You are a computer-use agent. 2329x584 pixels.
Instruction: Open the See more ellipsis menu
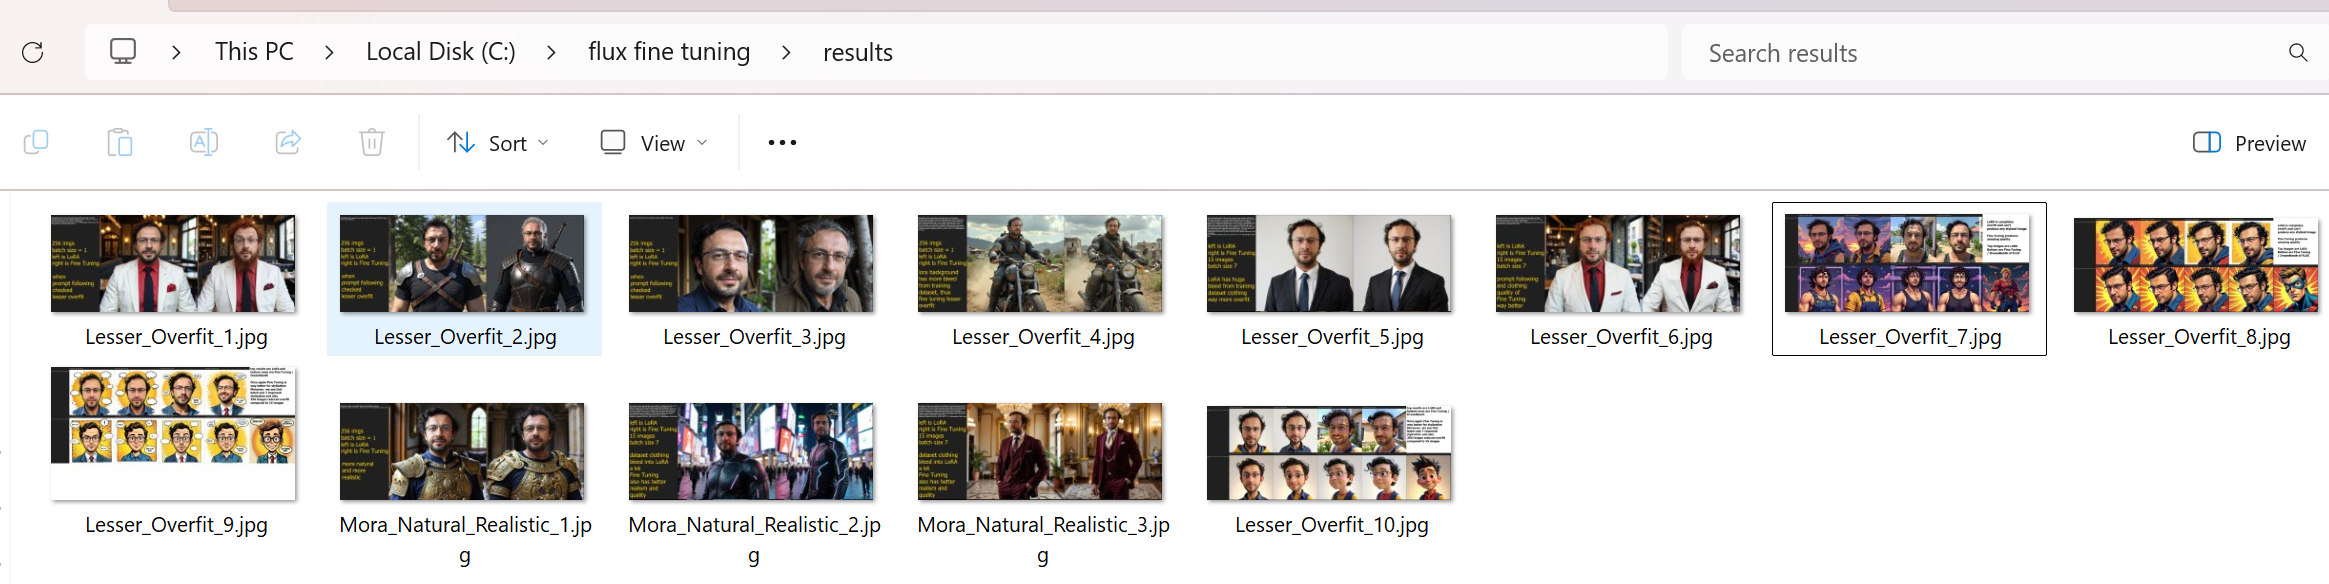tap(782, 143)
